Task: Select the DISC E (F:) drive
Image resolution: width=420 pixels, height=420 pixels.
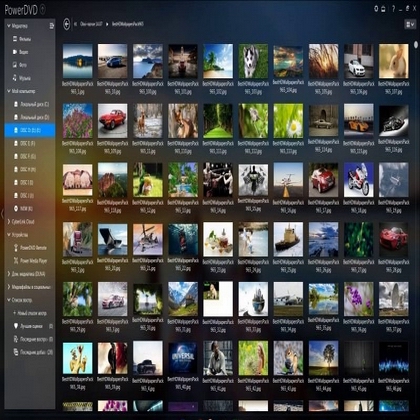Action: pos(30,143)
